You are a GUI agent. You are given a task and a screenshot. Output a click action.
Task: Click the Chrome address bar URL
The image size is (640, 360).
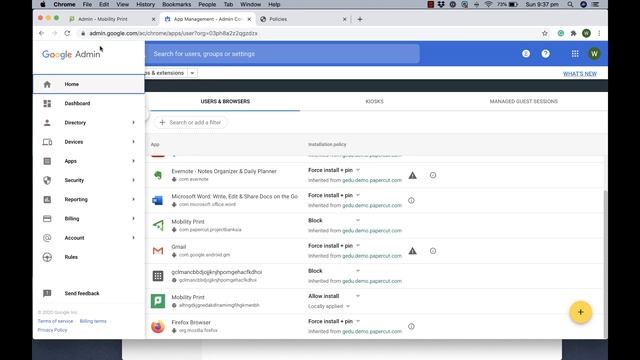point(173,33)
